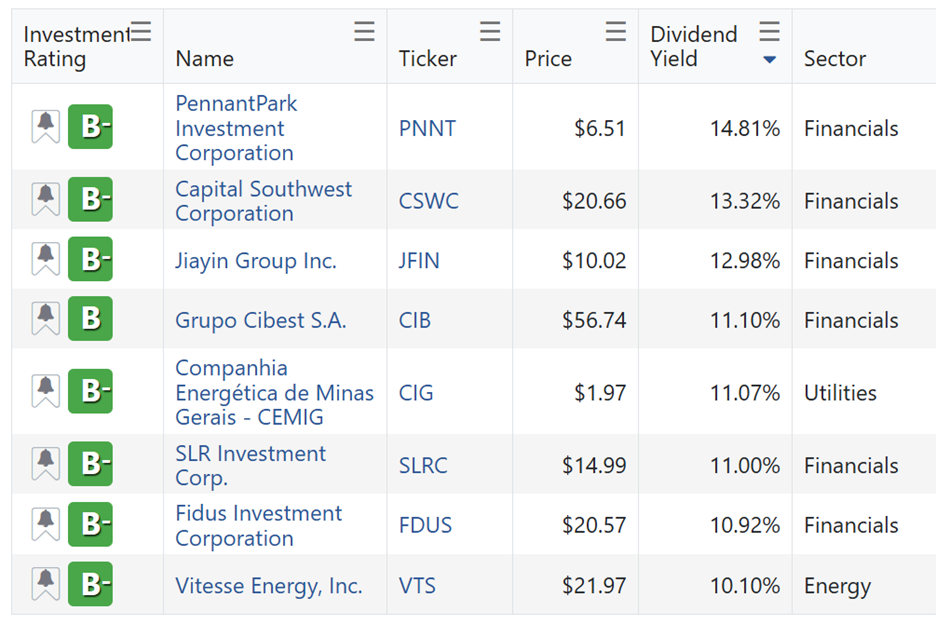
Task: Toggle the alert bell for Grupo Cibest
Action: 46,319
